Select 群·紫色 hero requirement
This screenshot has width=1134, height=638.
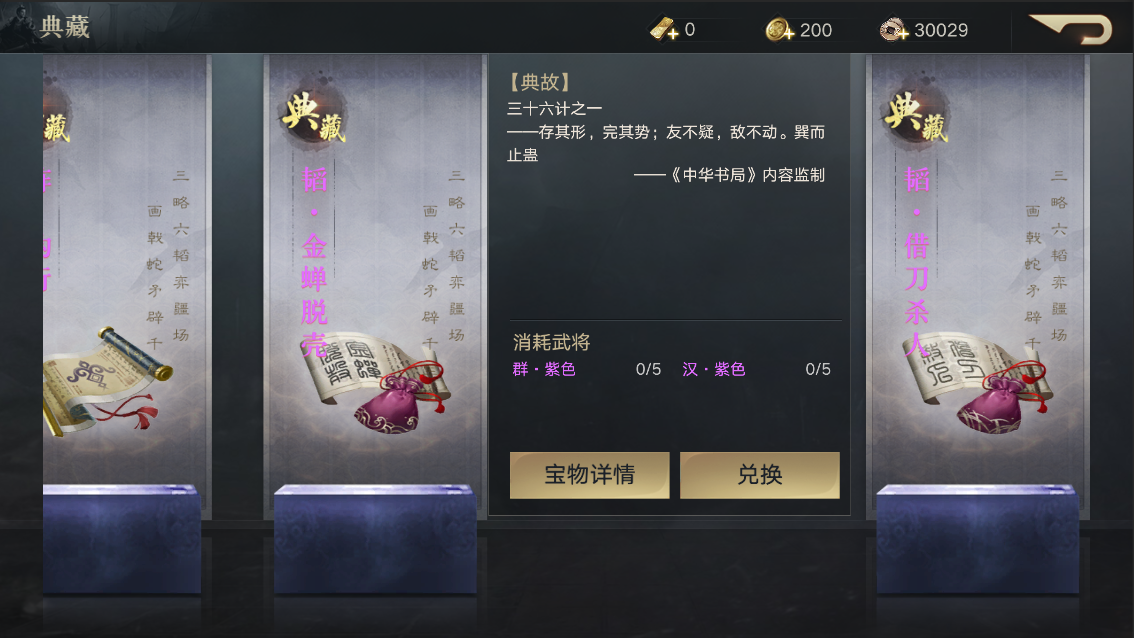[544, 369]
